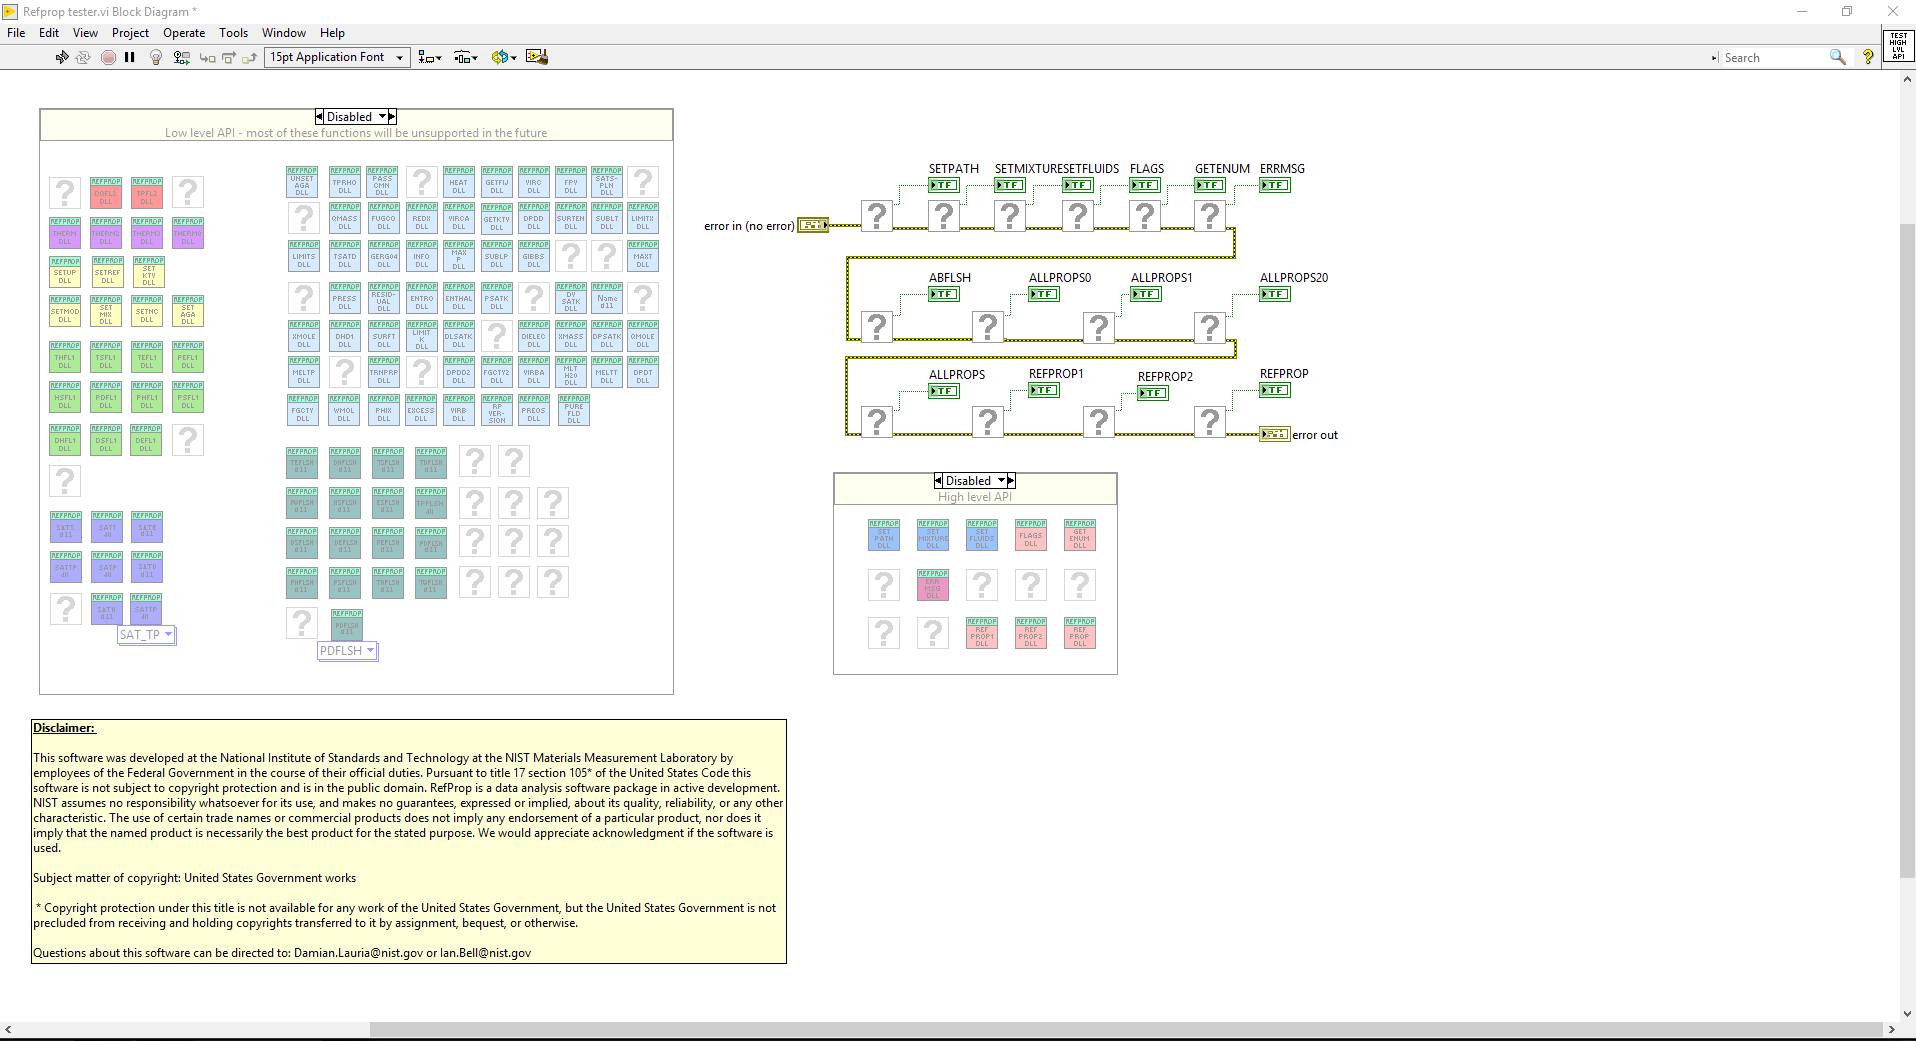
Task: Click the Context Help question mark button
Action: (x=1868, y=57)
